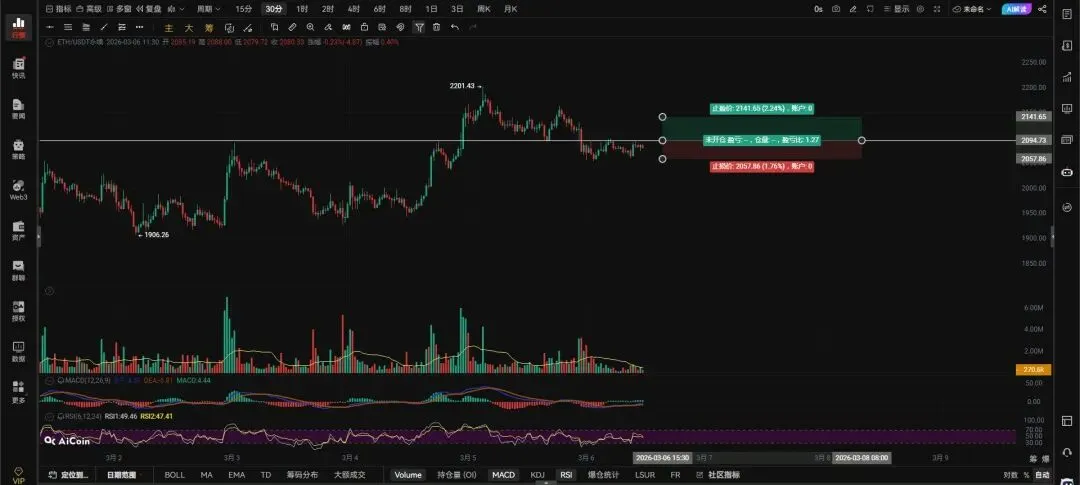Image resolution: width=1080 pixels, height=485 pixels.
Task: Toggle the Volume indicator
Action: [x=408, y=475]
